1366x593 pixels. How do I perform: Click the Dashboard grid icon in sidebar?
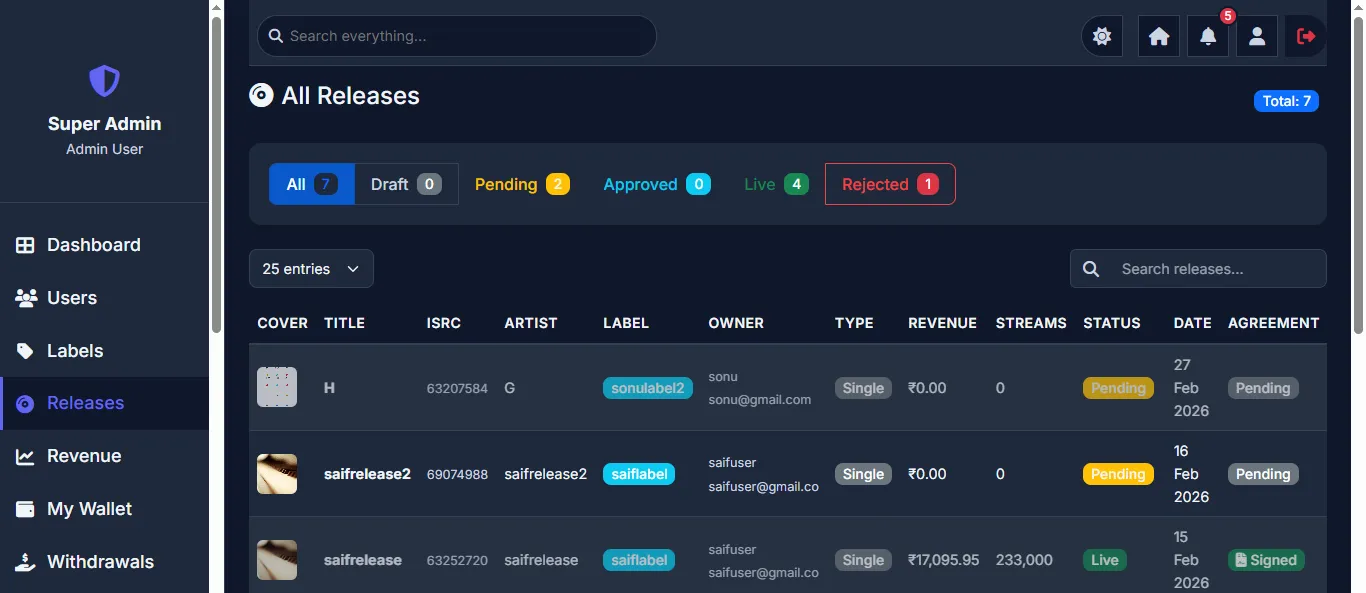[26, 245]
